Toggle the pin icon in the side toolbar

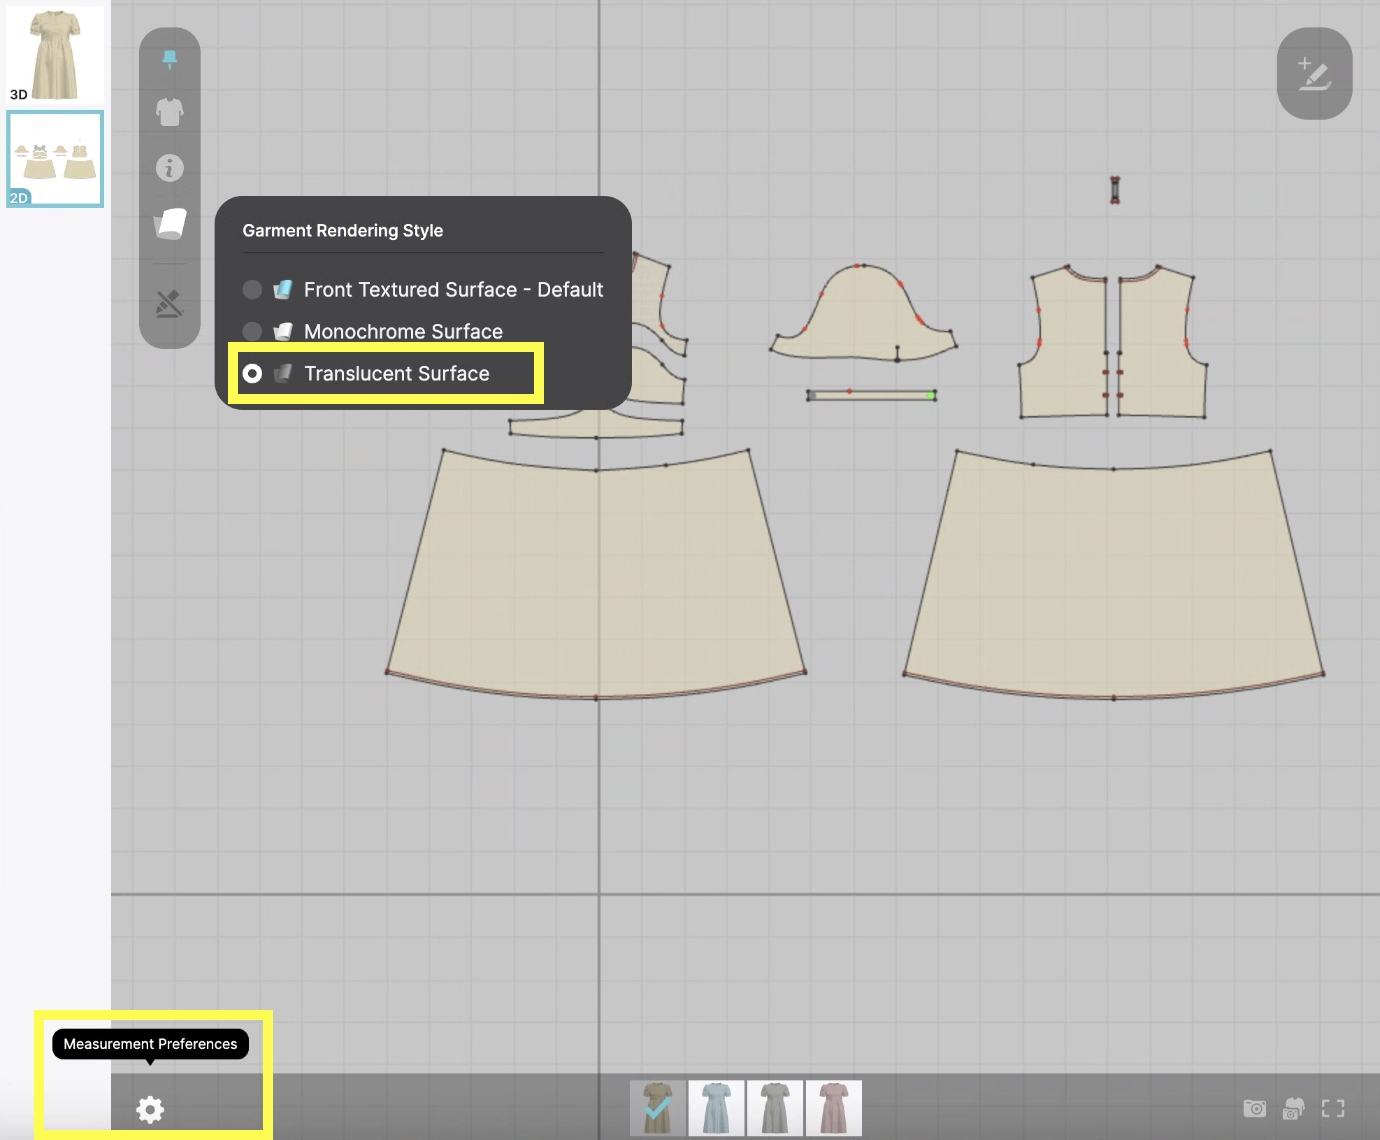click(x=169, y=60)
